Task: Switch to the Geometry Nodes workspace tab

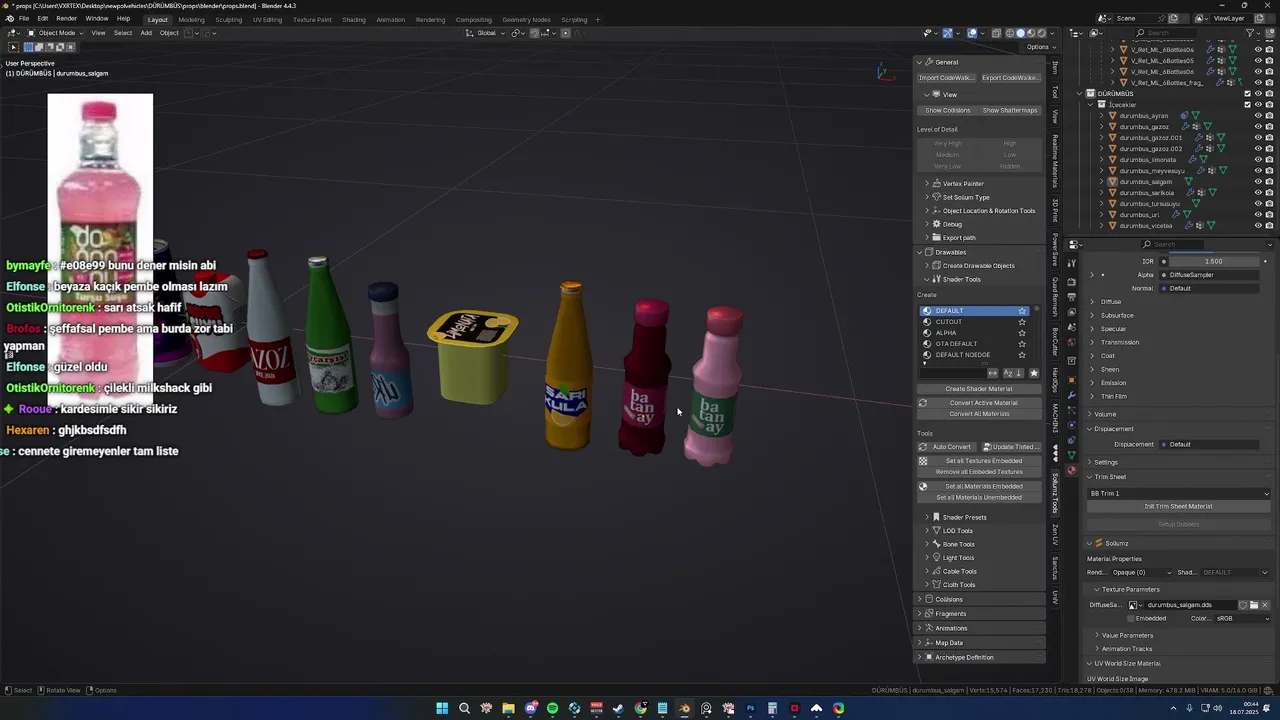Action: point(526,19)
